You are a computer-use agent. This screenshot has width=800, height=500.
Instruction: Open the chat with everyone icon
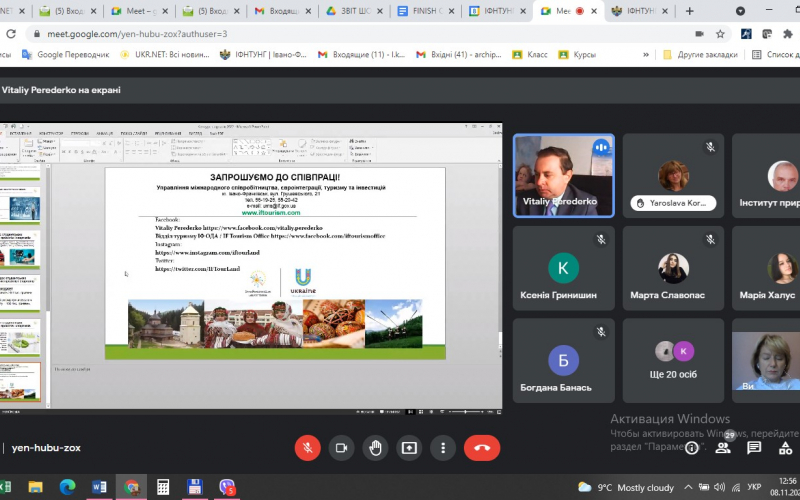[x=754, y=448]
